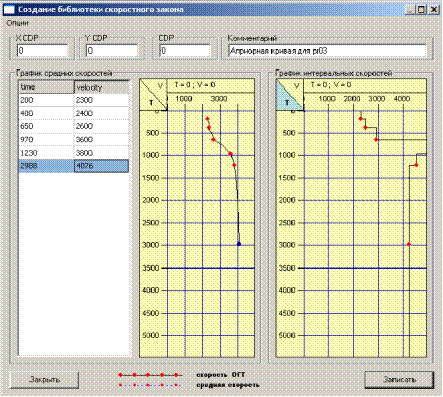Click the Закрыть button
The image size is (443, 397).
44,380
